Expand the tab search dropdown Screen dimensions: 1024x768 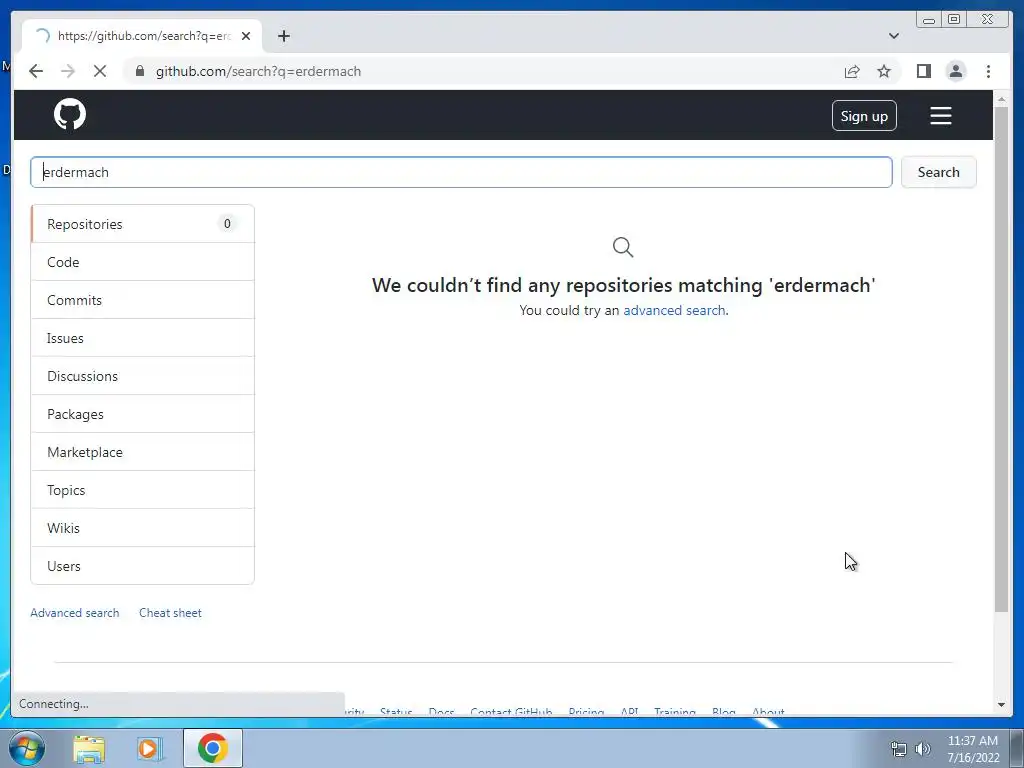(893, 36)
